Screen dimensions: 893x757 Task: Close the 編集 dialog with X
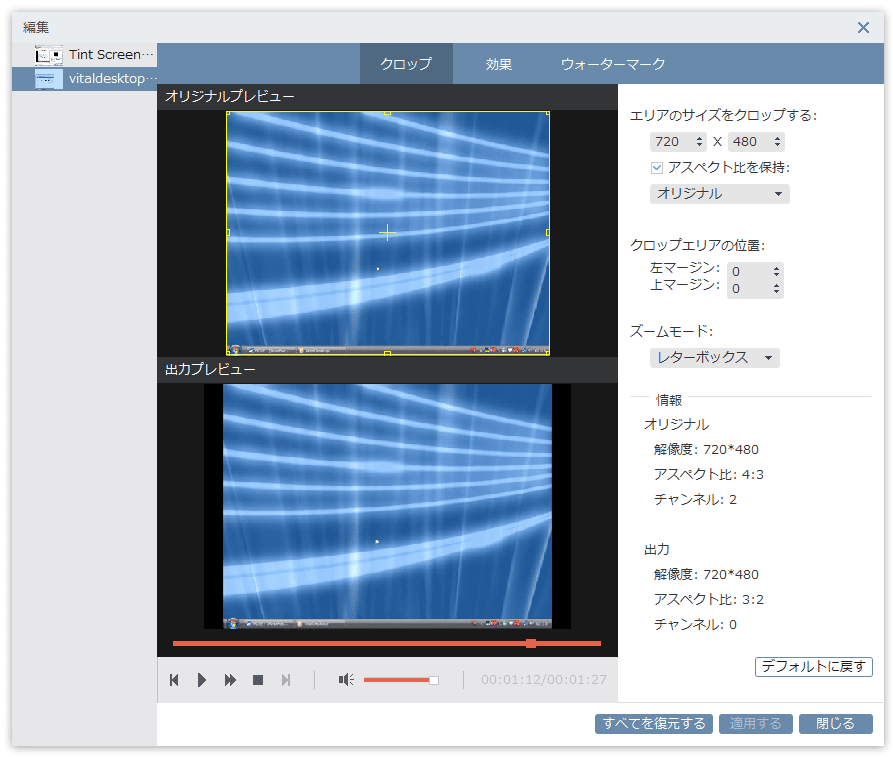(x=863, y=27)
